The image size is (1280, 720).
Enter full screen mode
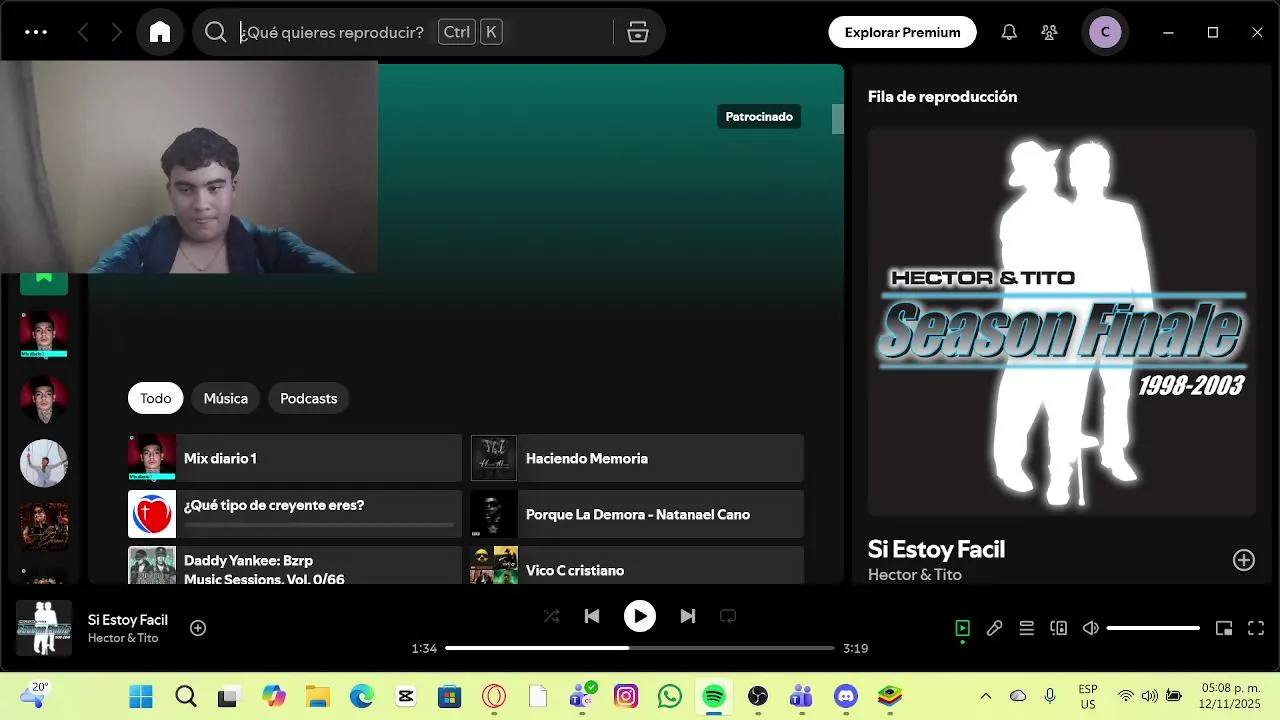point(1256,628)
